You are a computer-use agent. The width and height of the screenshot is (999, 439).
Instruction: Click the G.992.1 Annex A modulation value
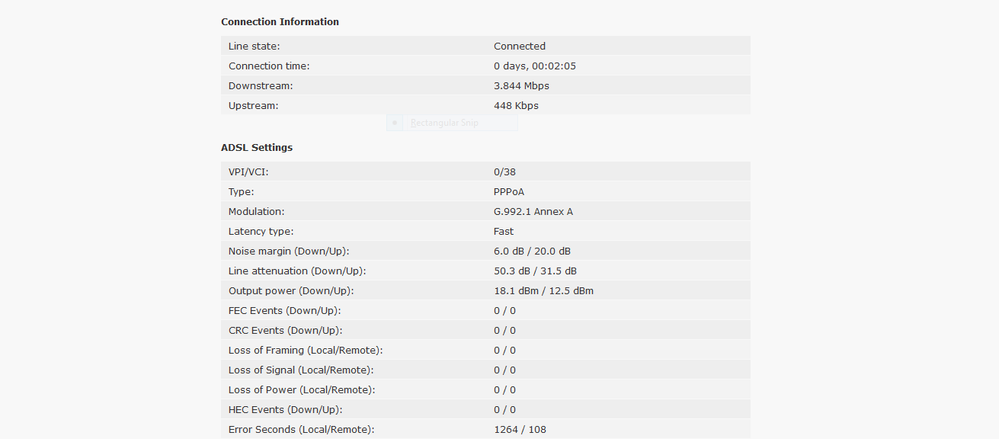[x=533, y=212]
